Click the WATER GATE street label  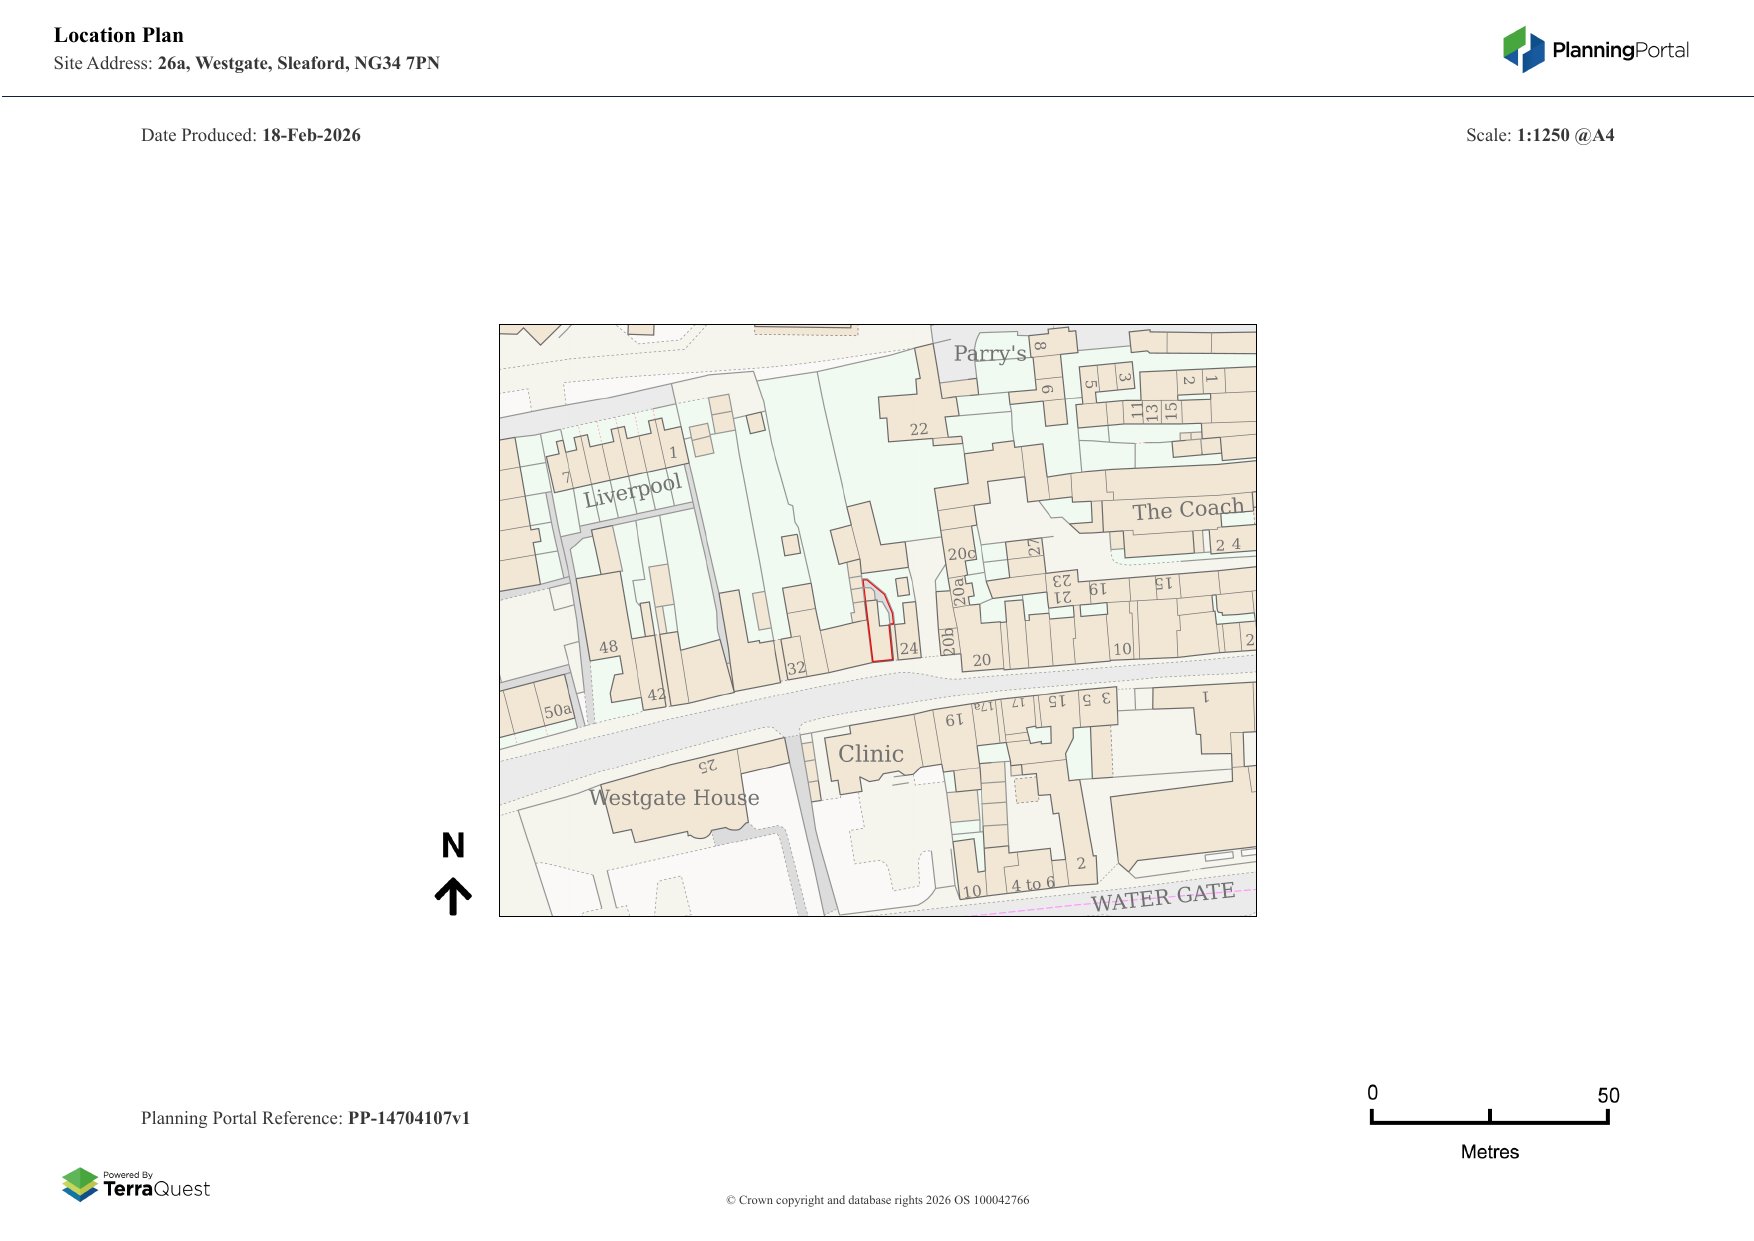(1162, 897)
